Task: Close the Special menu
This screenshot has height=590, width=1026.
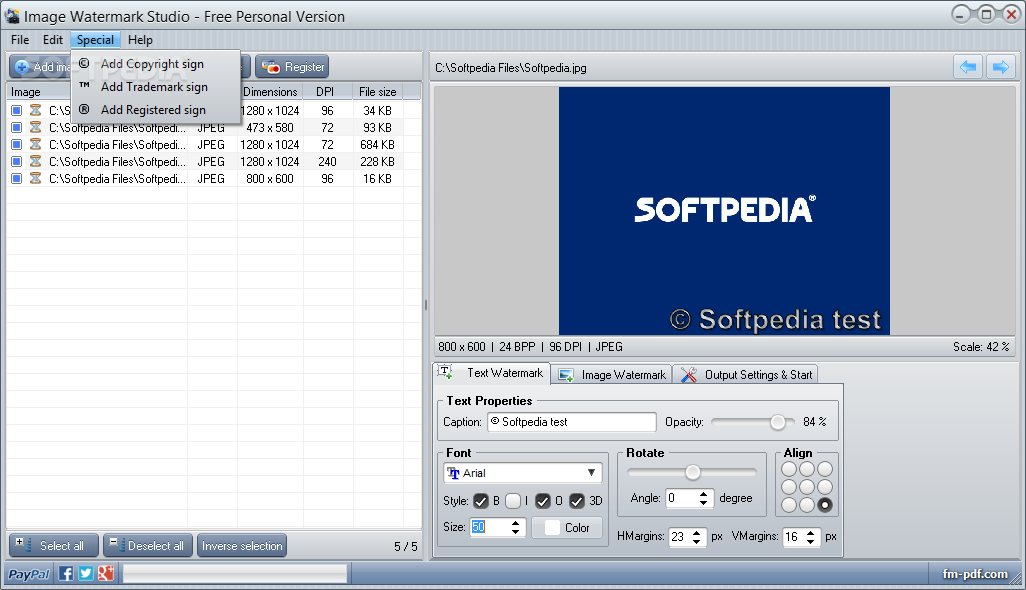Action: coord(96,40)
